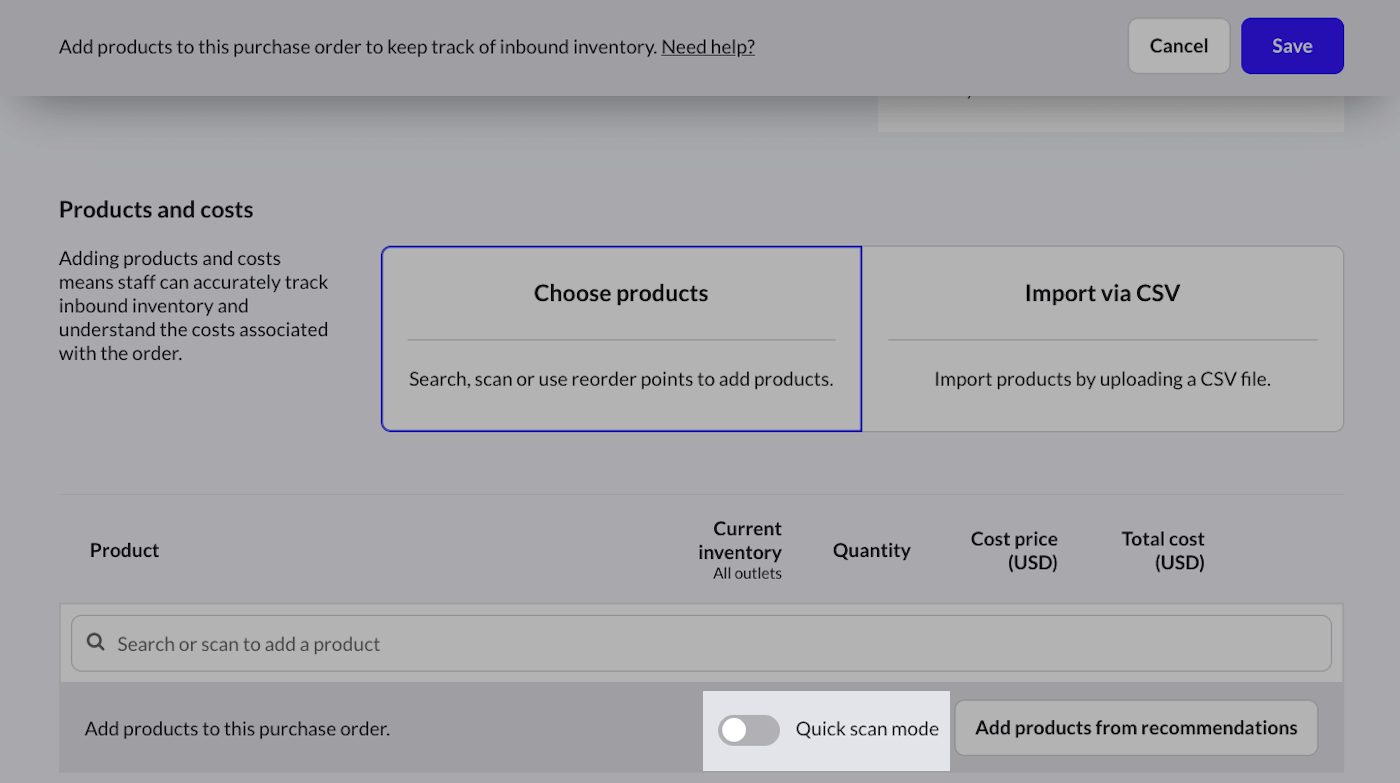Viewport: 1400px width, 783px height.
Task: Click the Quantity column header
Action: [871, 550]
